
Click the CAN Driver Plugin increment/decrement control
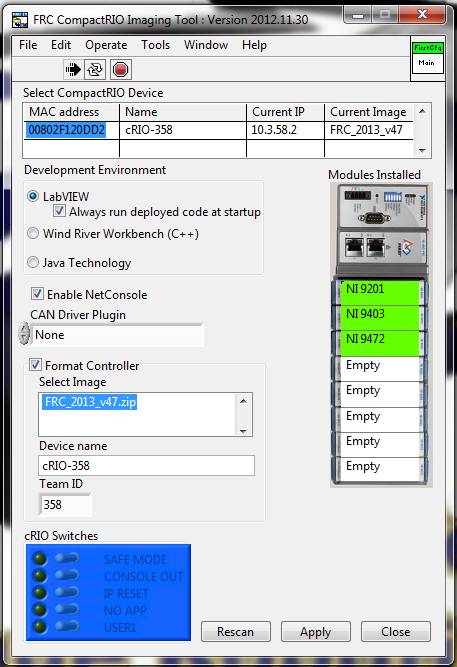point(24,334)
